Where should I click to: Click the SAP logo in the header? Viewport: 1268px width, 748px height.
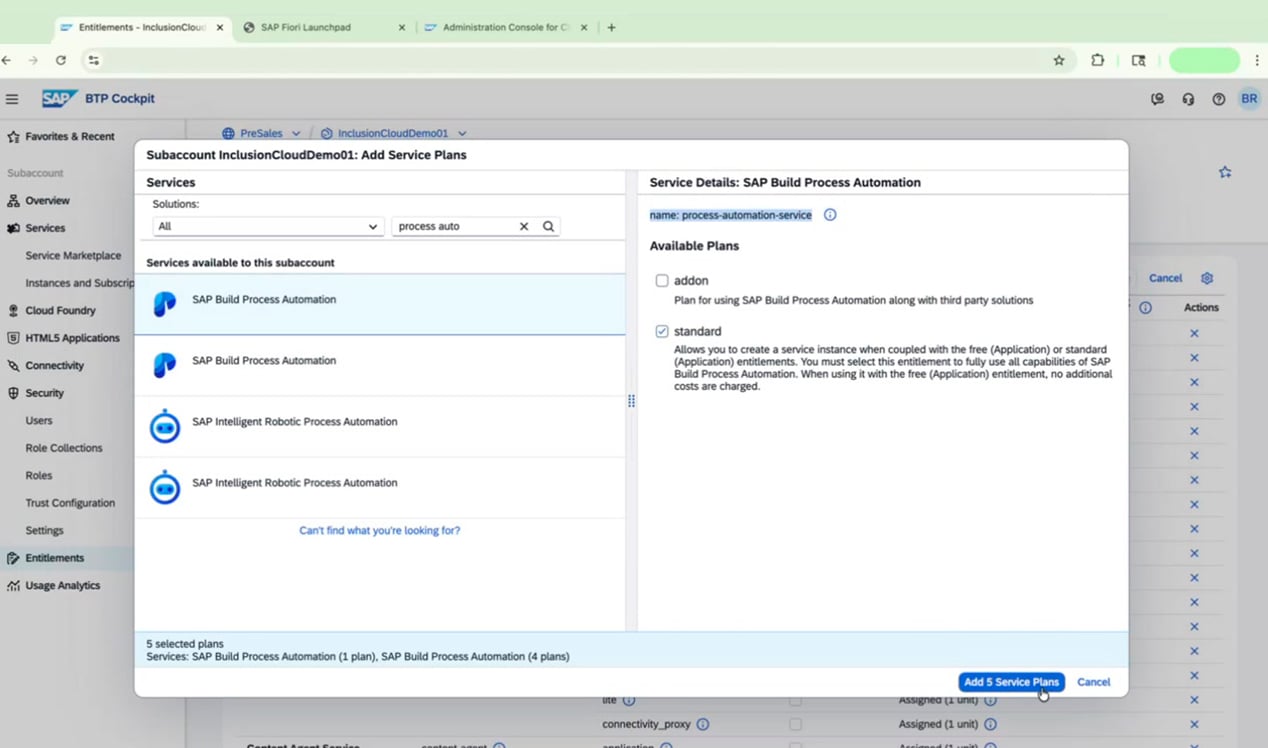point(60,99)
